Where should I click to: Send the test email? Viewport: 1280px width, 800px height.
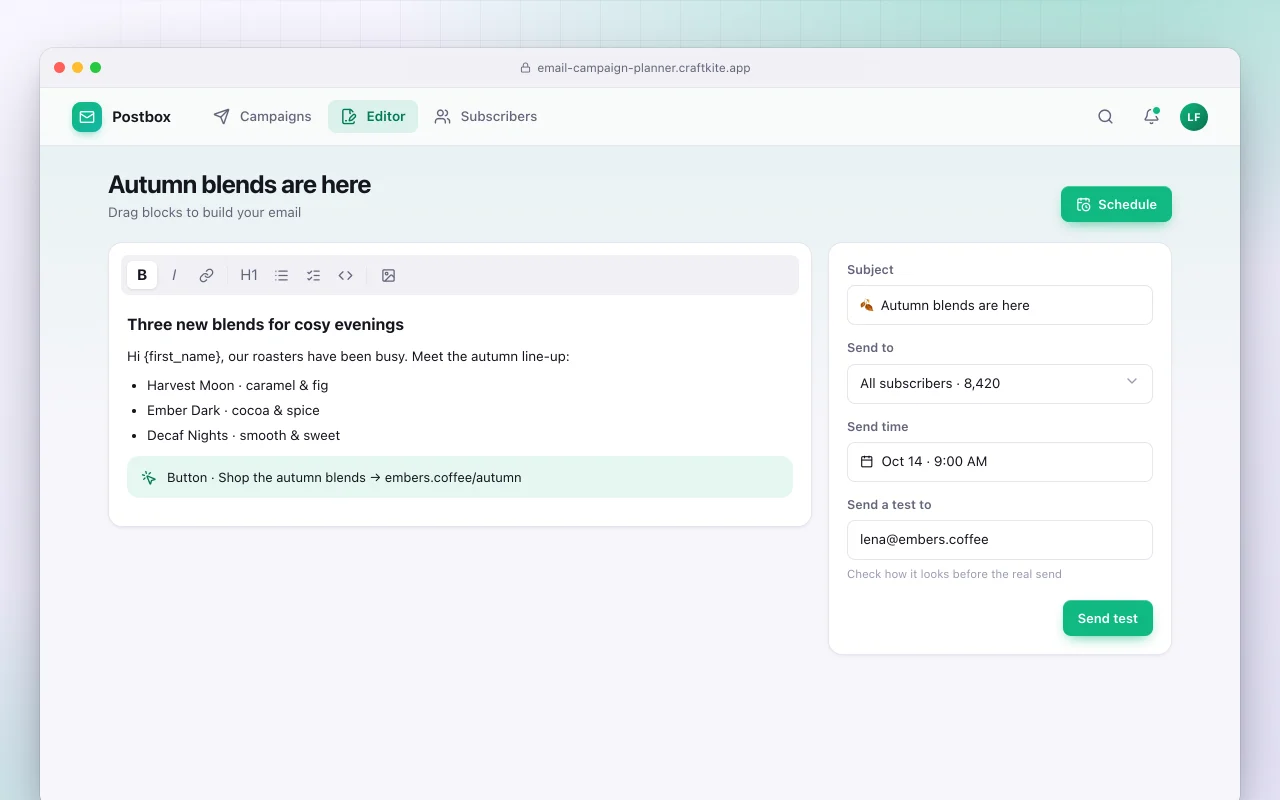tap(1108, 618)
